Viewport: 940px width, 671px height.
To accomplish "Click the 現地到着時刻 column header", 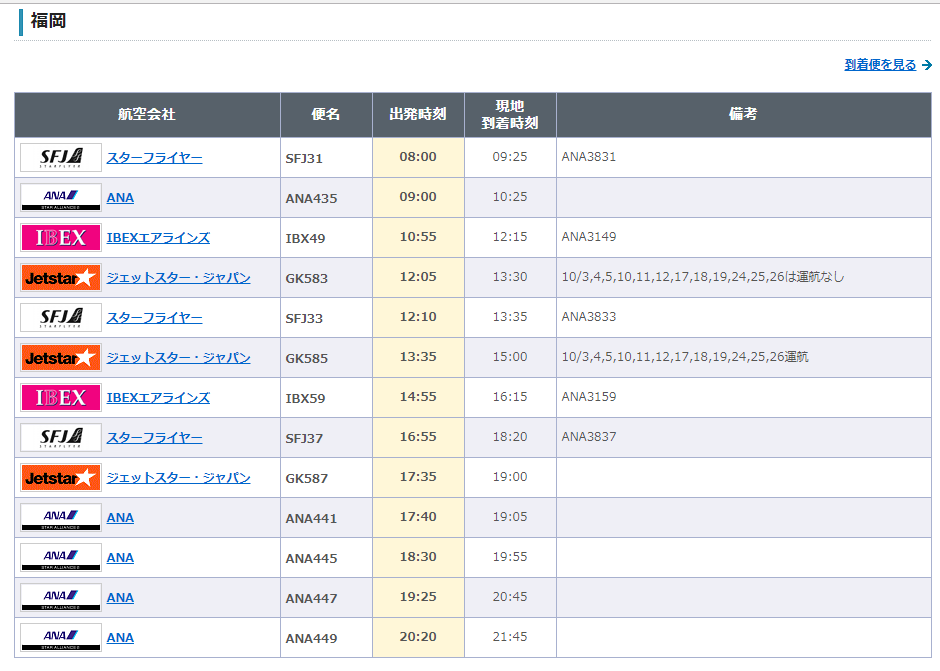I will point(510,115).
